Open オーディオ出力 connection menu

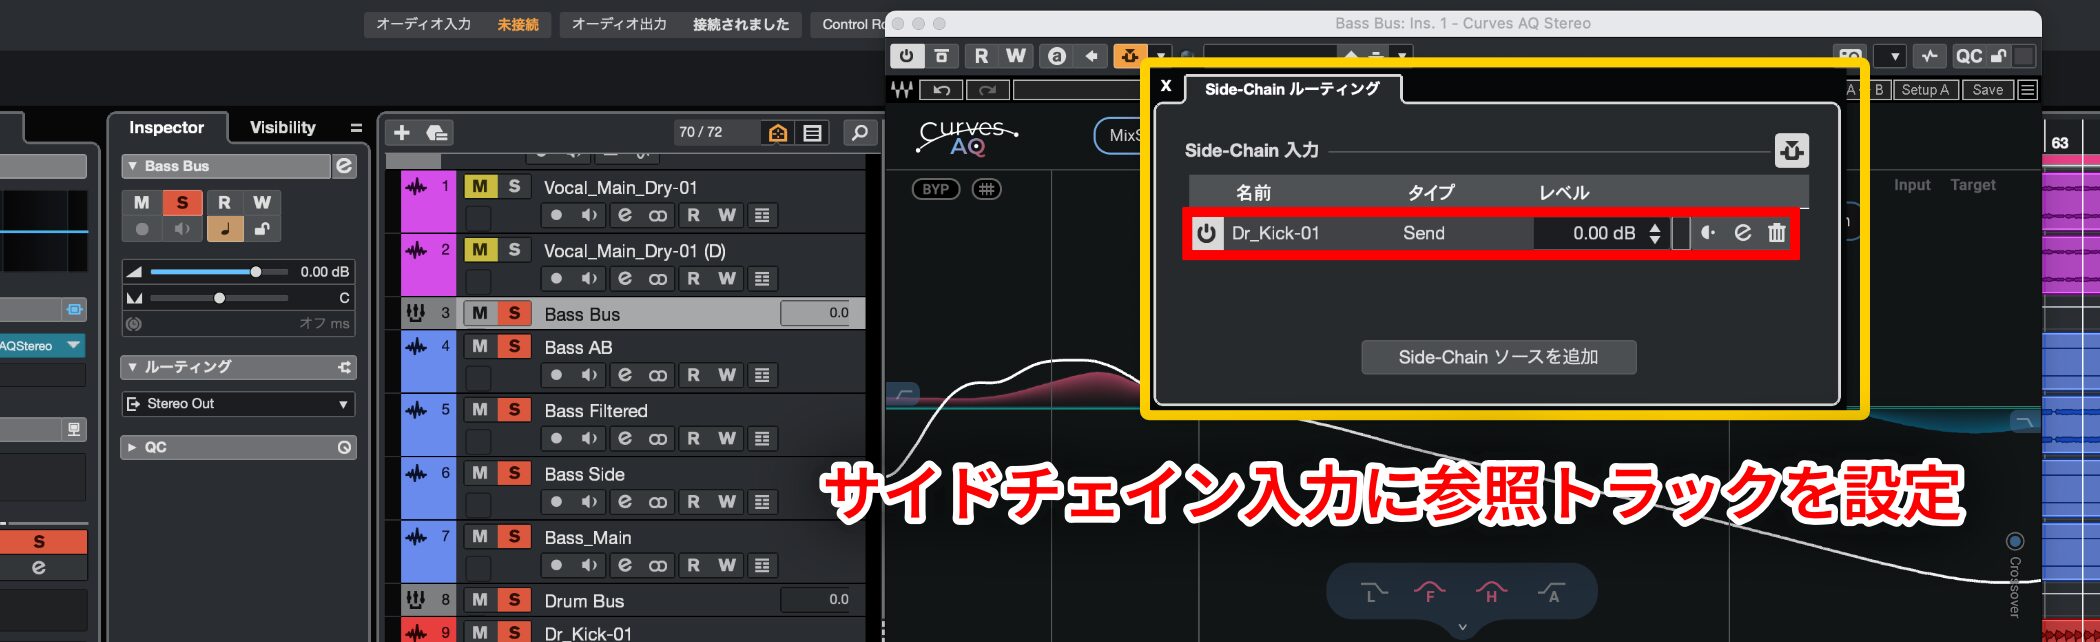coord(680,24)
